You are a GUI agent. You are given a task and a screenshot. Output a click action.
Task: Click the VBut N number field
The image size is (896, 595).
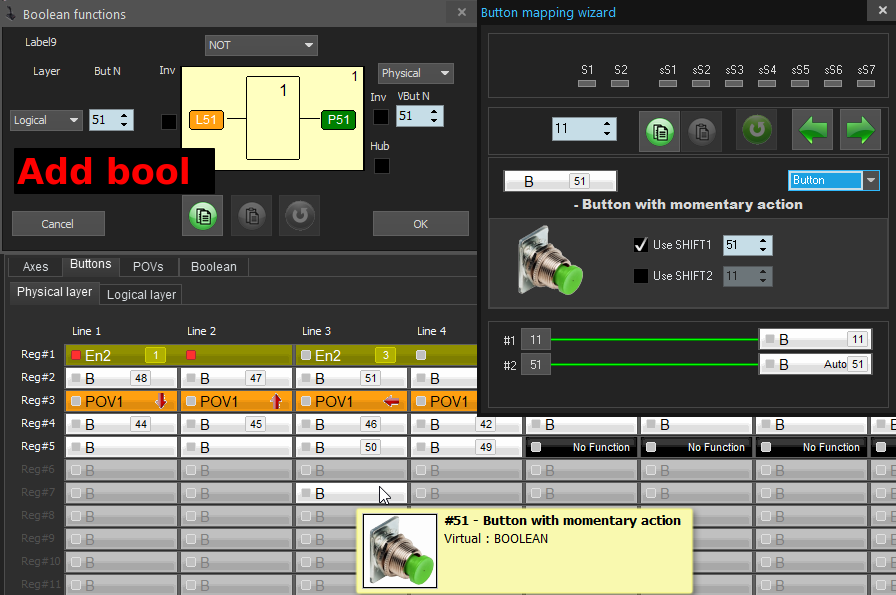(x=413, y=116)
